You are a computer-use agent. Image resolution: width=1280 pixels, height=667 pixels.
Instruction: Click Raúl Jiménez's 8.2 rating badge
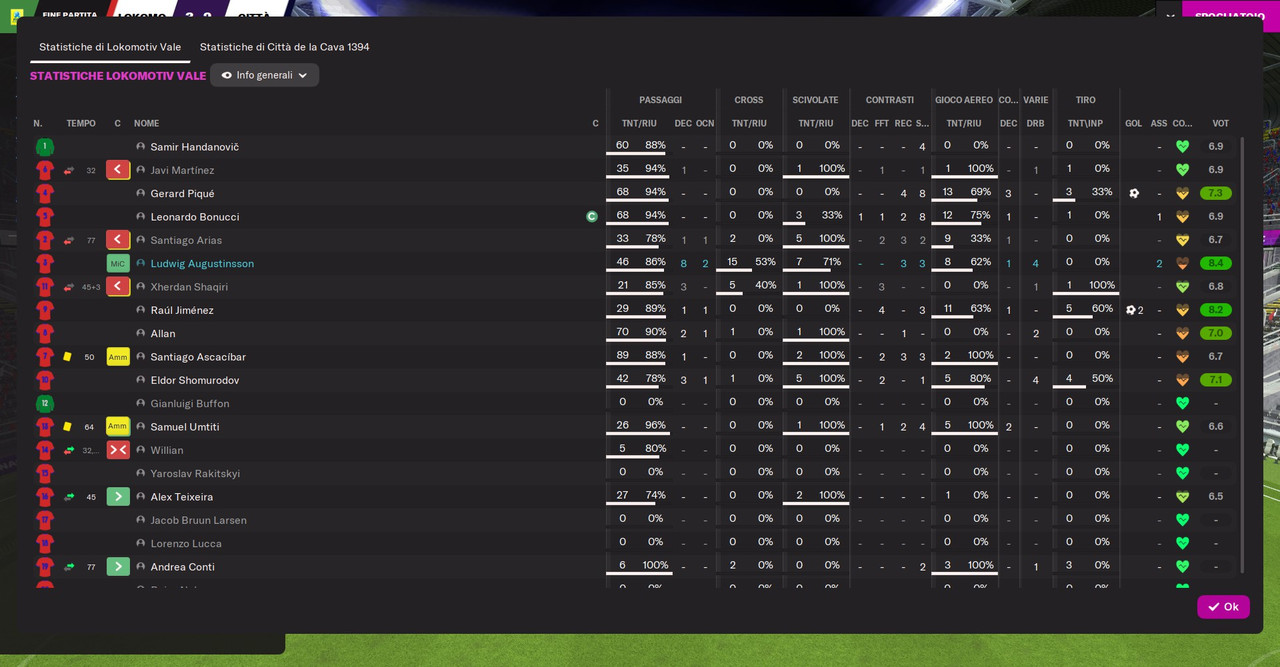pyautogui.click(x=1216, y=310)
